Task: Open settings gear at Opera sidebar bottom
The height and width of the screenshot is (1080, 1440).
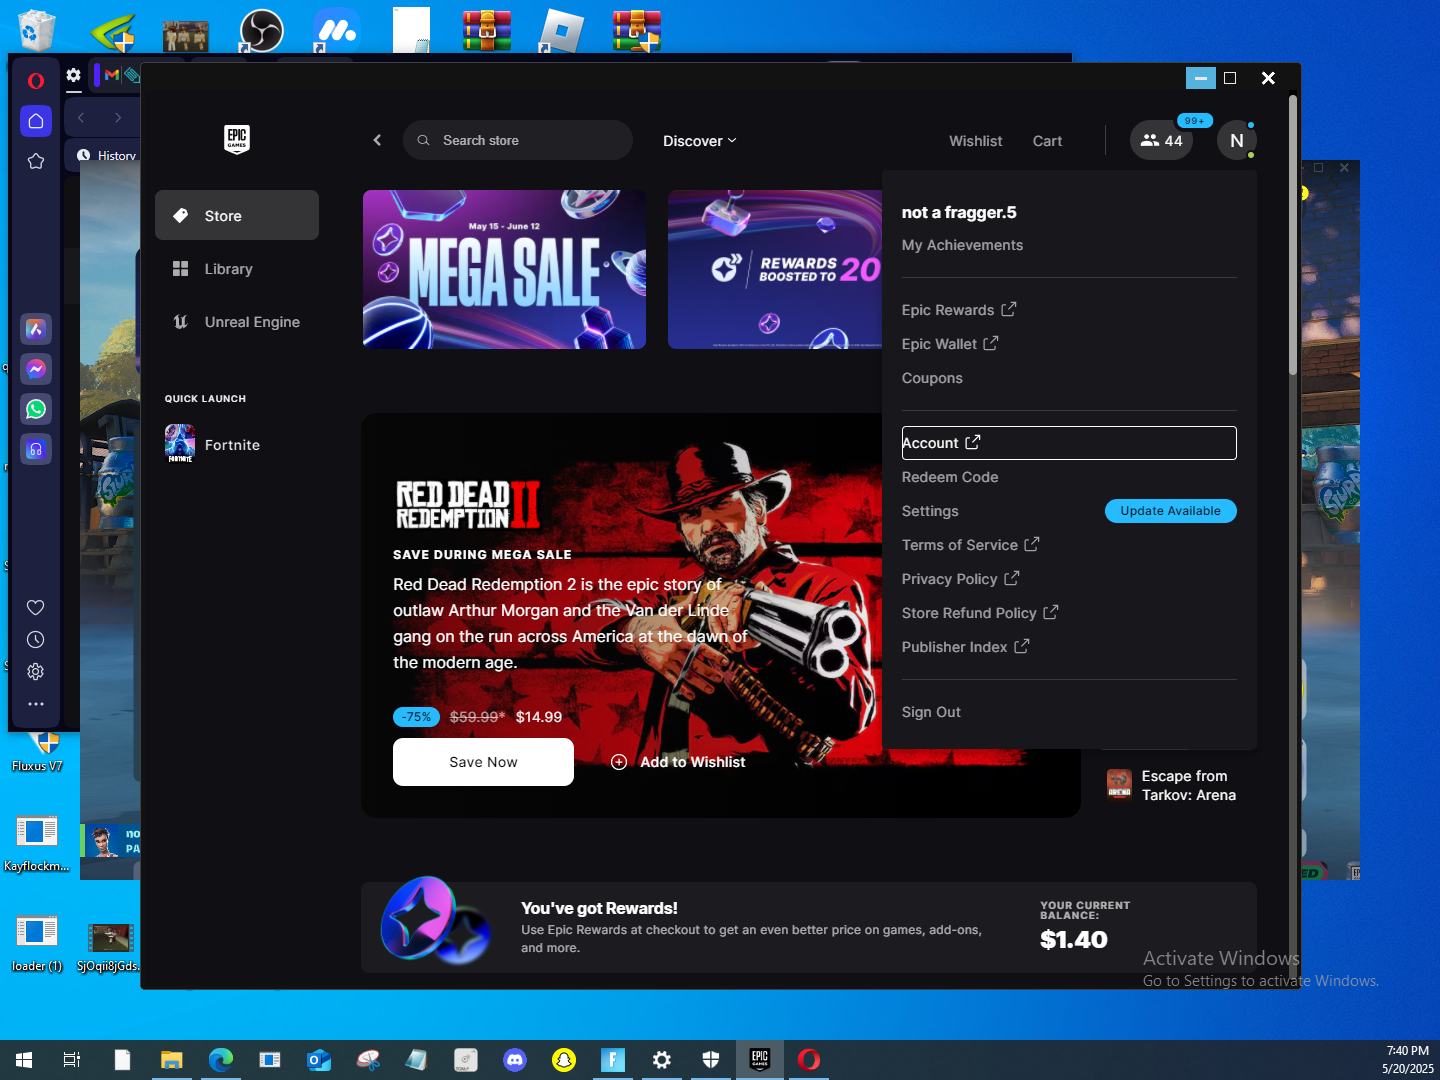Action: (x=36, y=671)
